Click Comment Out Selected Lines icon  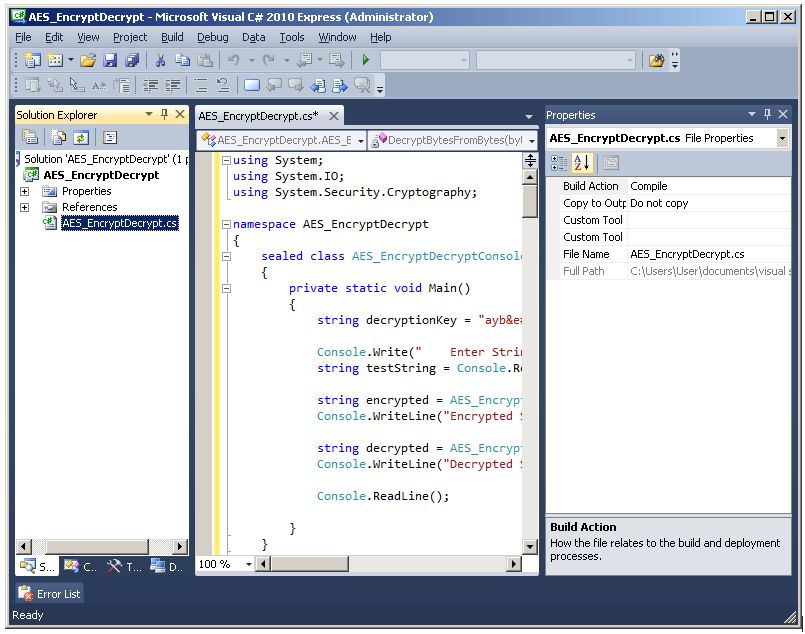pyautogui.click(x=201, y=86)
